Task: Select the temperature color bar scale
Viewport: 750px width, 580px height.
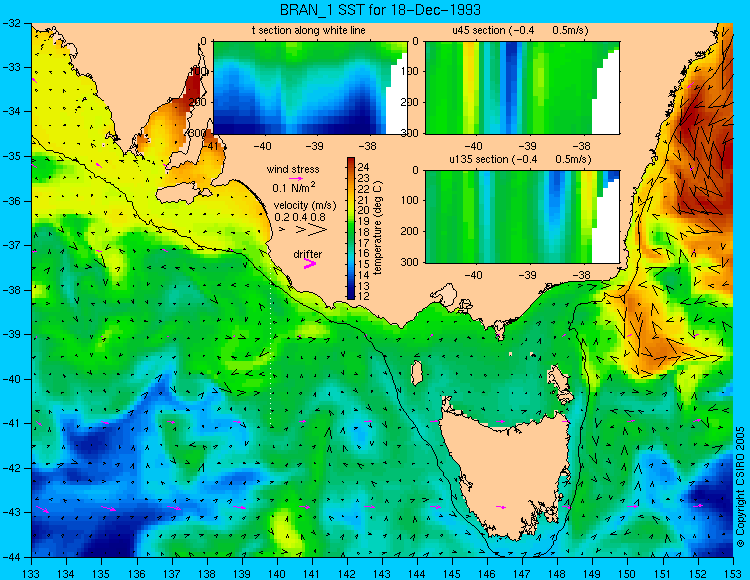Action: [351, 228]
